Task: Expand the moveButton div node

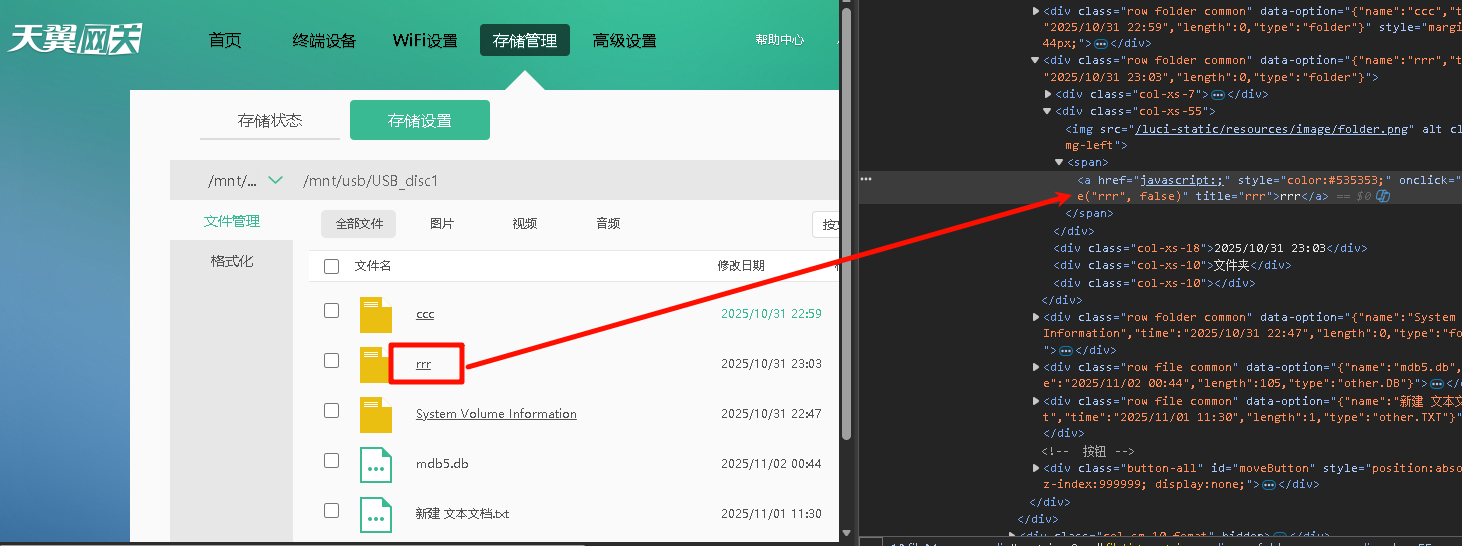Action: pos(1036,468)
